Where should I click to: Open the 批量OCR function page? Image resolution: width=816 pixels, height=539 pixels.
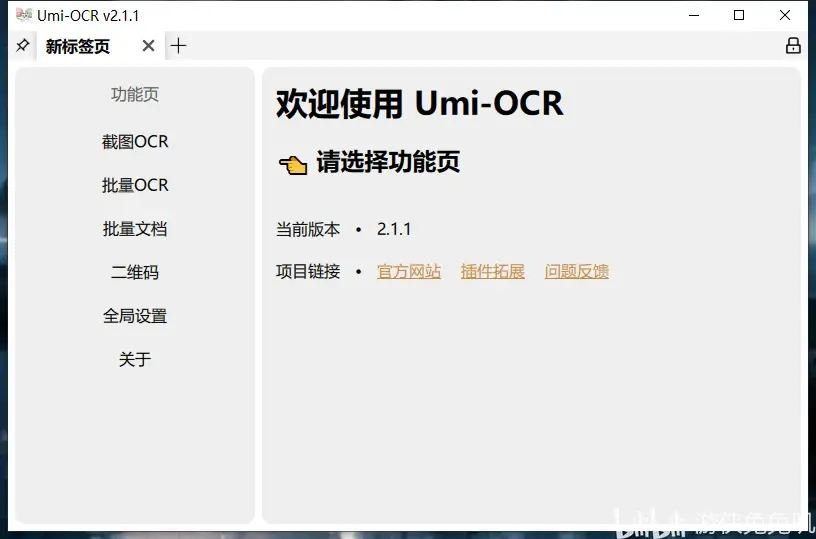tap(135, 185)
